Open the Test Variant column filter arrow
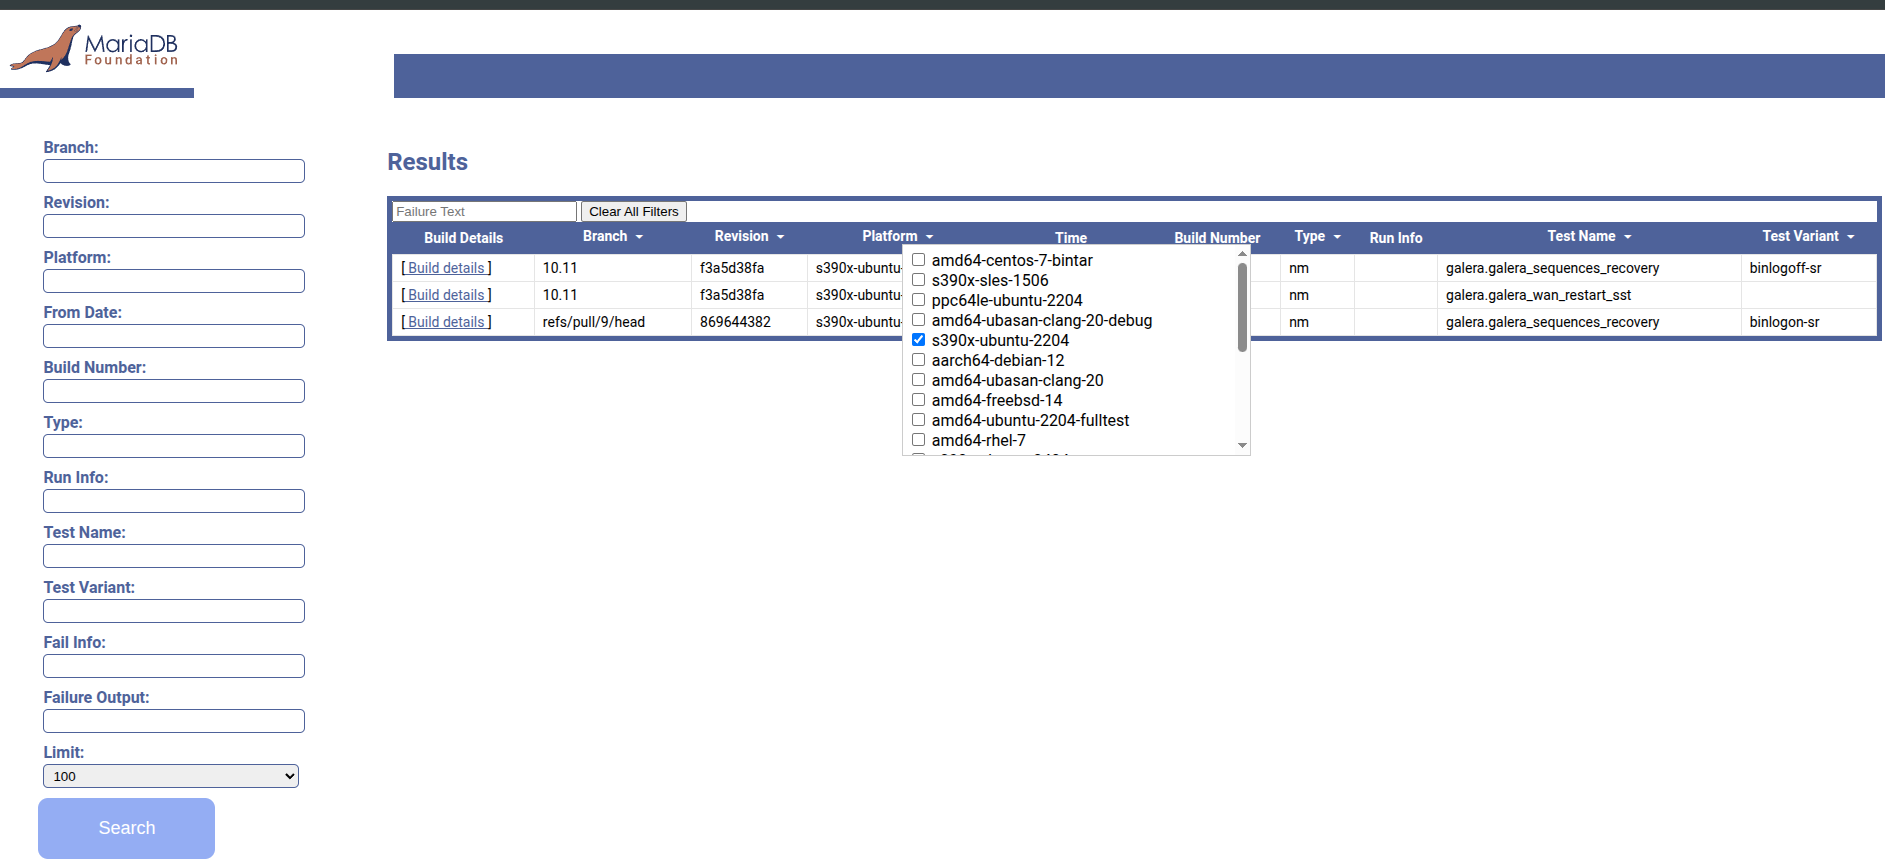1885x864 pixels. [x=1851, y=237]
